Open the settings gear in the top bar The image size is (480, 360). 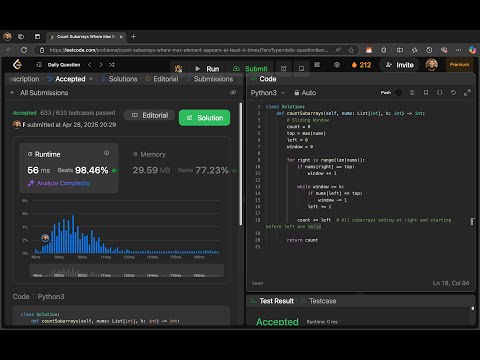[x=337, y=65]
